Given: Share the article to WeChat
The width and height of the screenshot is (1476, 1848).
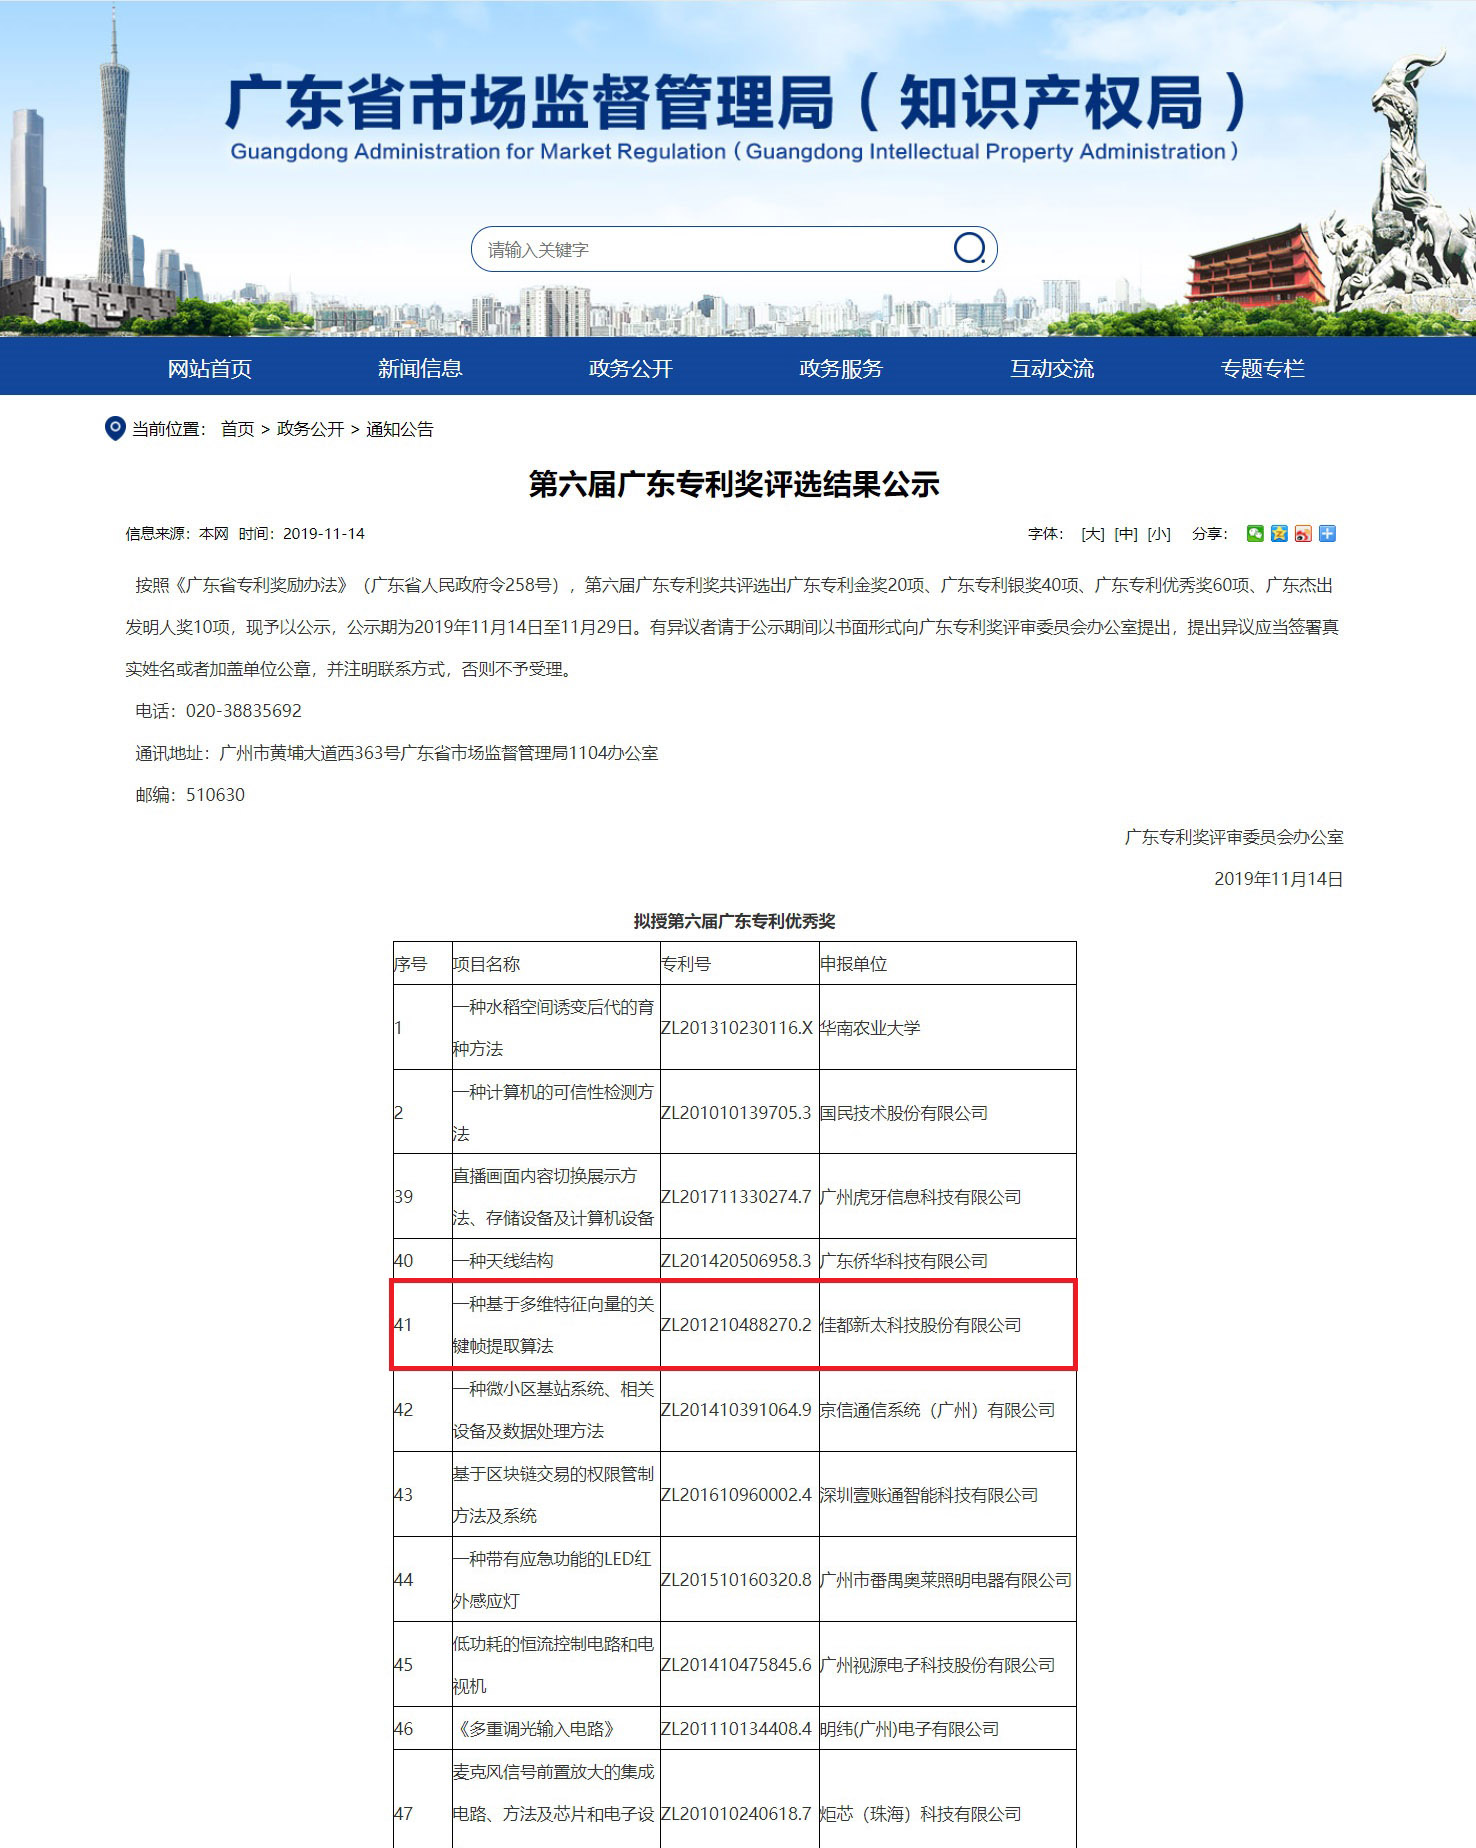Looking at the screenshot, I should pos(1255,533).
